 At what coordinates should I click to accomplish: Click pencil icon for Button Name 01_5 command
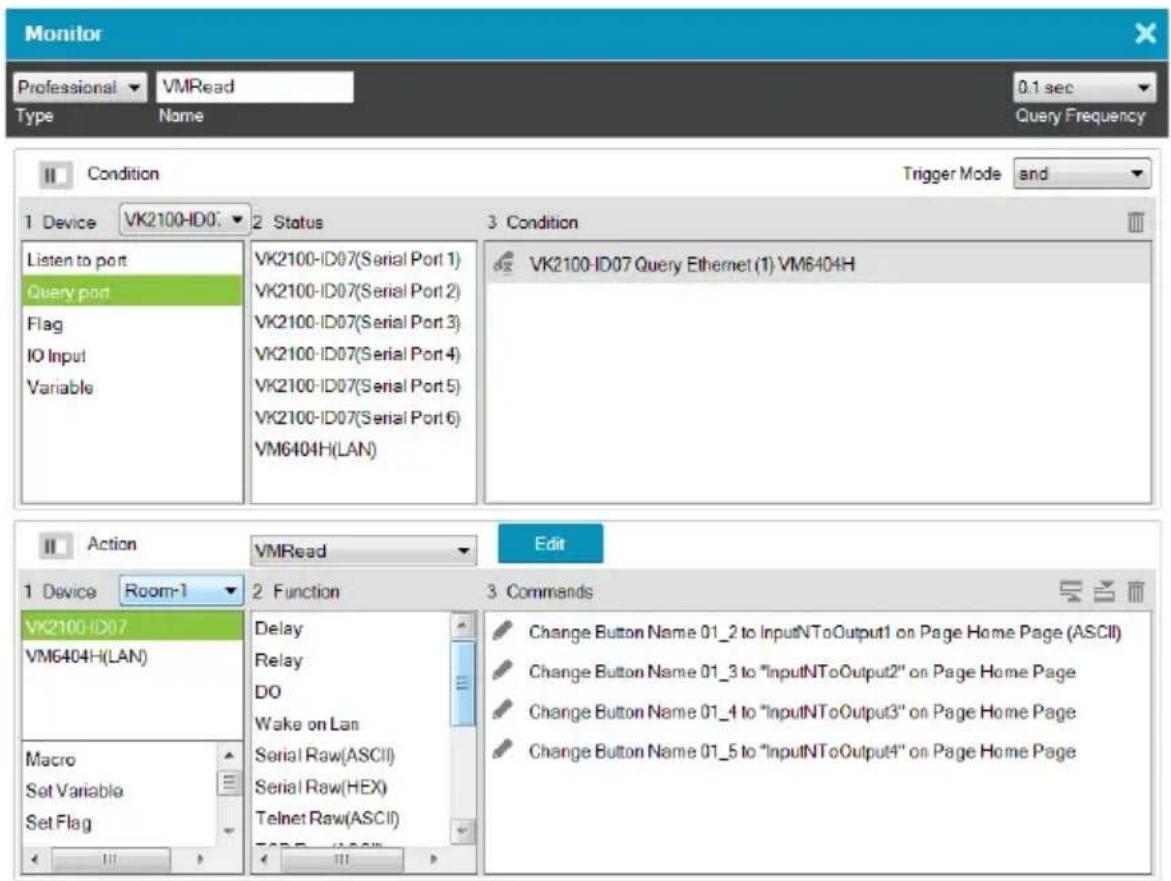[503, 749]
